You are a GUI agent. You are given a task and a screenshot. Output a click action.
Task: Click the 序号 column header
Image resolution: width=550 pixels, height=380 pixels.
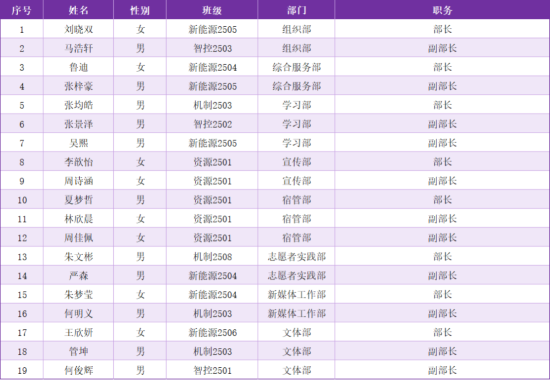[22, 10]
